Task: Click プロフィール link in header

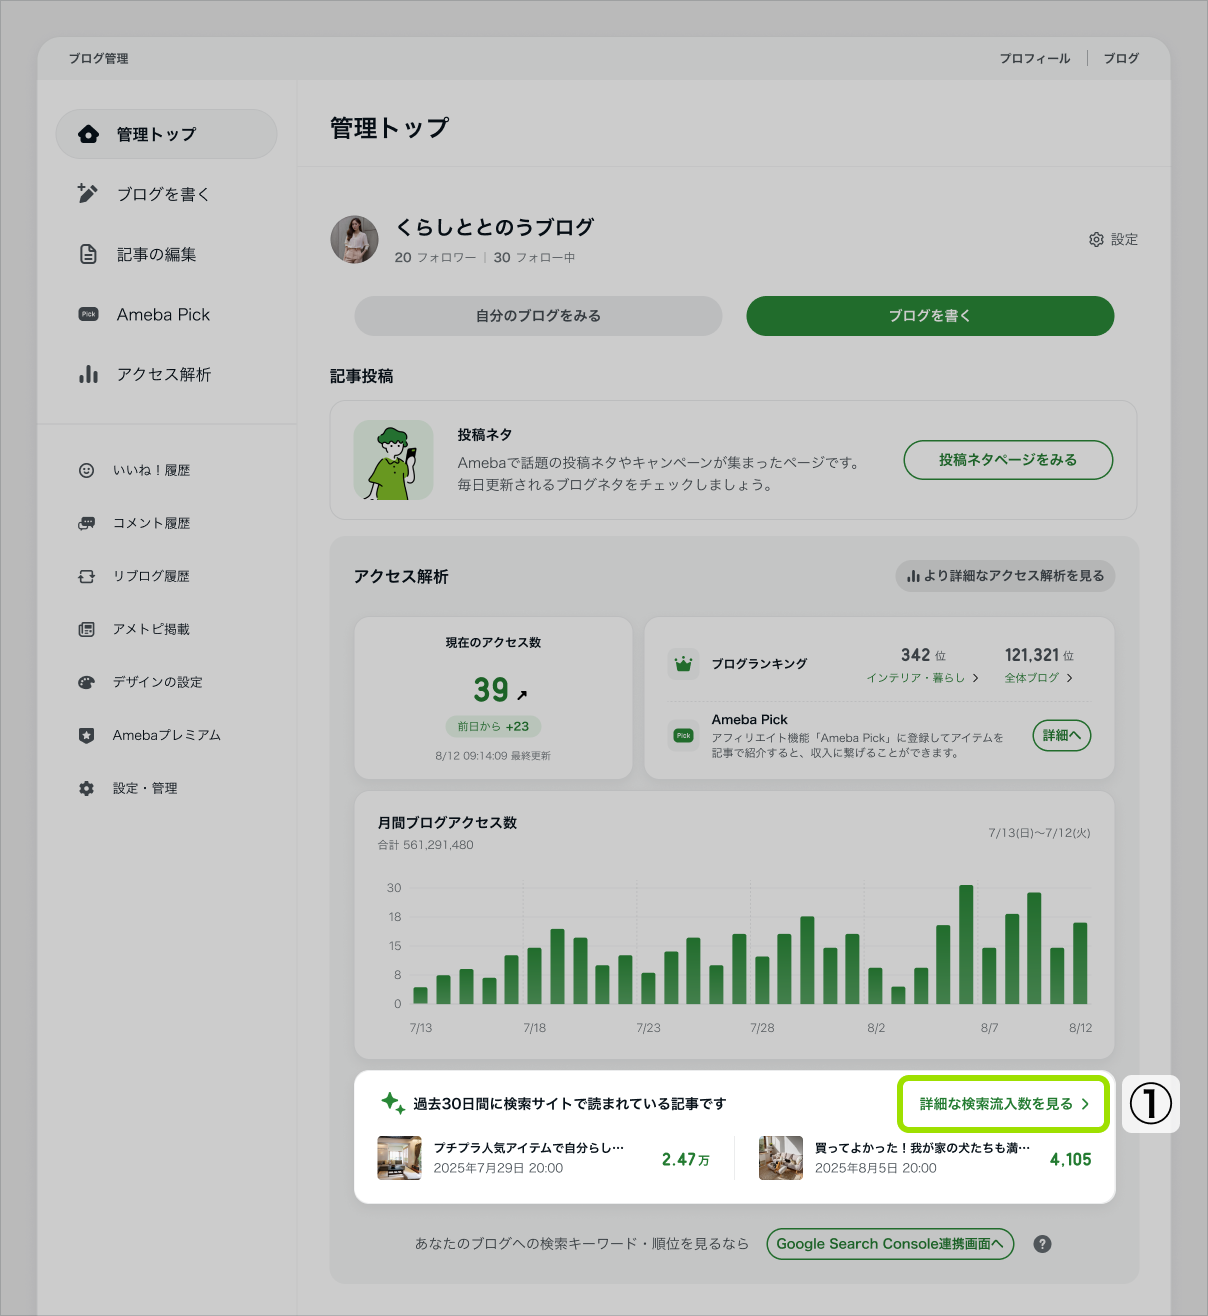Action: point(1035,58)
